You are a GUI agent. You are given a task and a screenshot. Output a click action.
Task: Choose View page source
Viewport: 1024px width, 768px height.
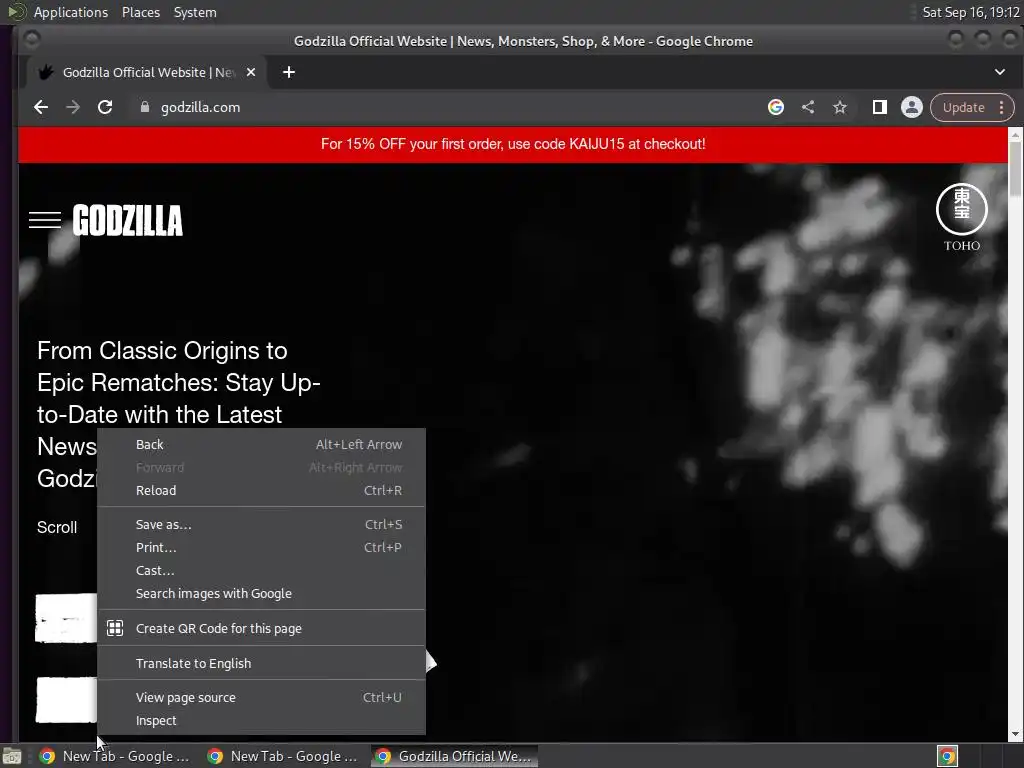261,697
